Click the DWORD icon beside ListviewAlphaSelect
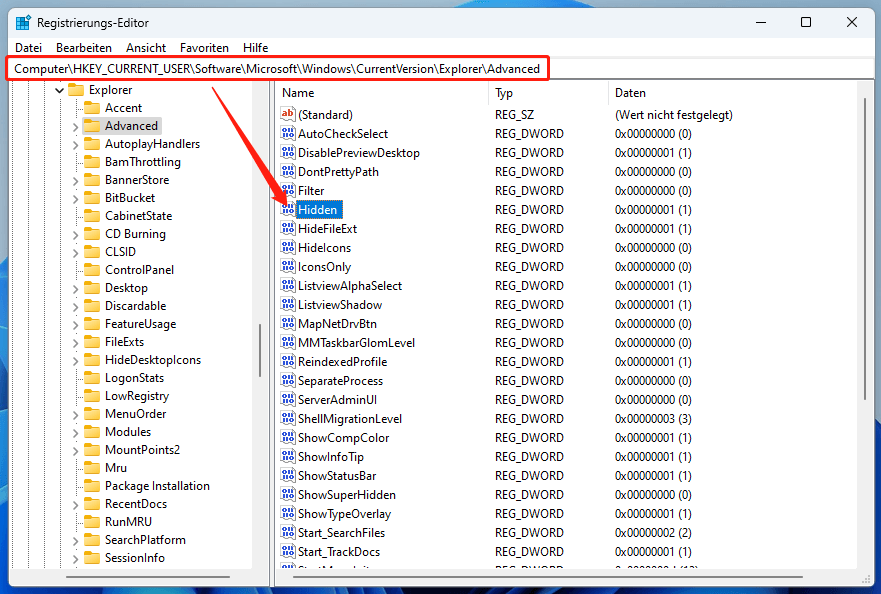881x594 pixels. 288,285
